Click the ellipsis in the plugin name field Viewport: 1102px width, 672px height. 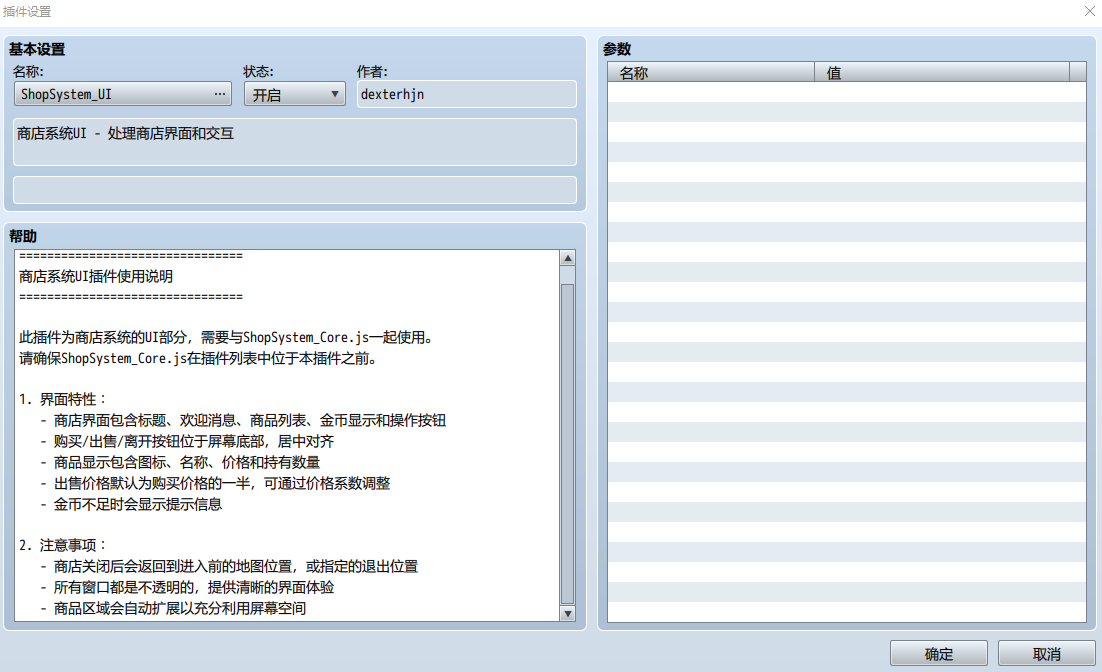[x=220, y=94]
